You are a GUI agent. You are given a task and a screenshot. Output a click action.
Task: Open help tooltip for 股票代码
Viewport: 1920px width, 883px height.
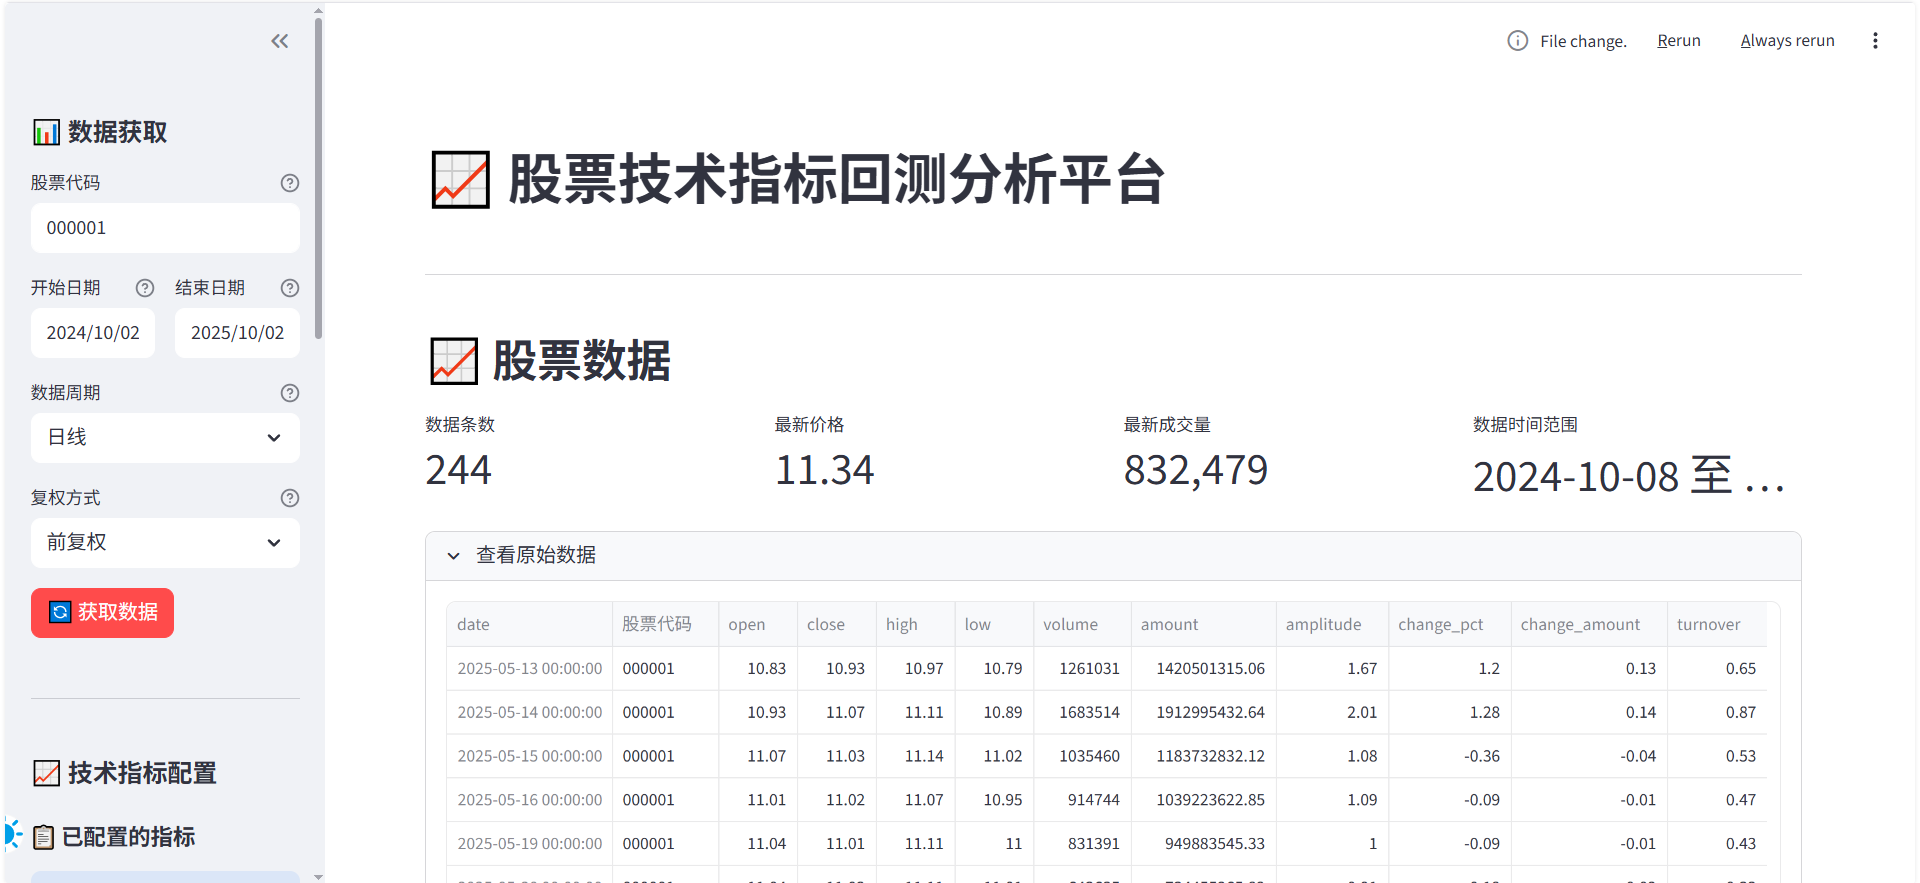290,183
